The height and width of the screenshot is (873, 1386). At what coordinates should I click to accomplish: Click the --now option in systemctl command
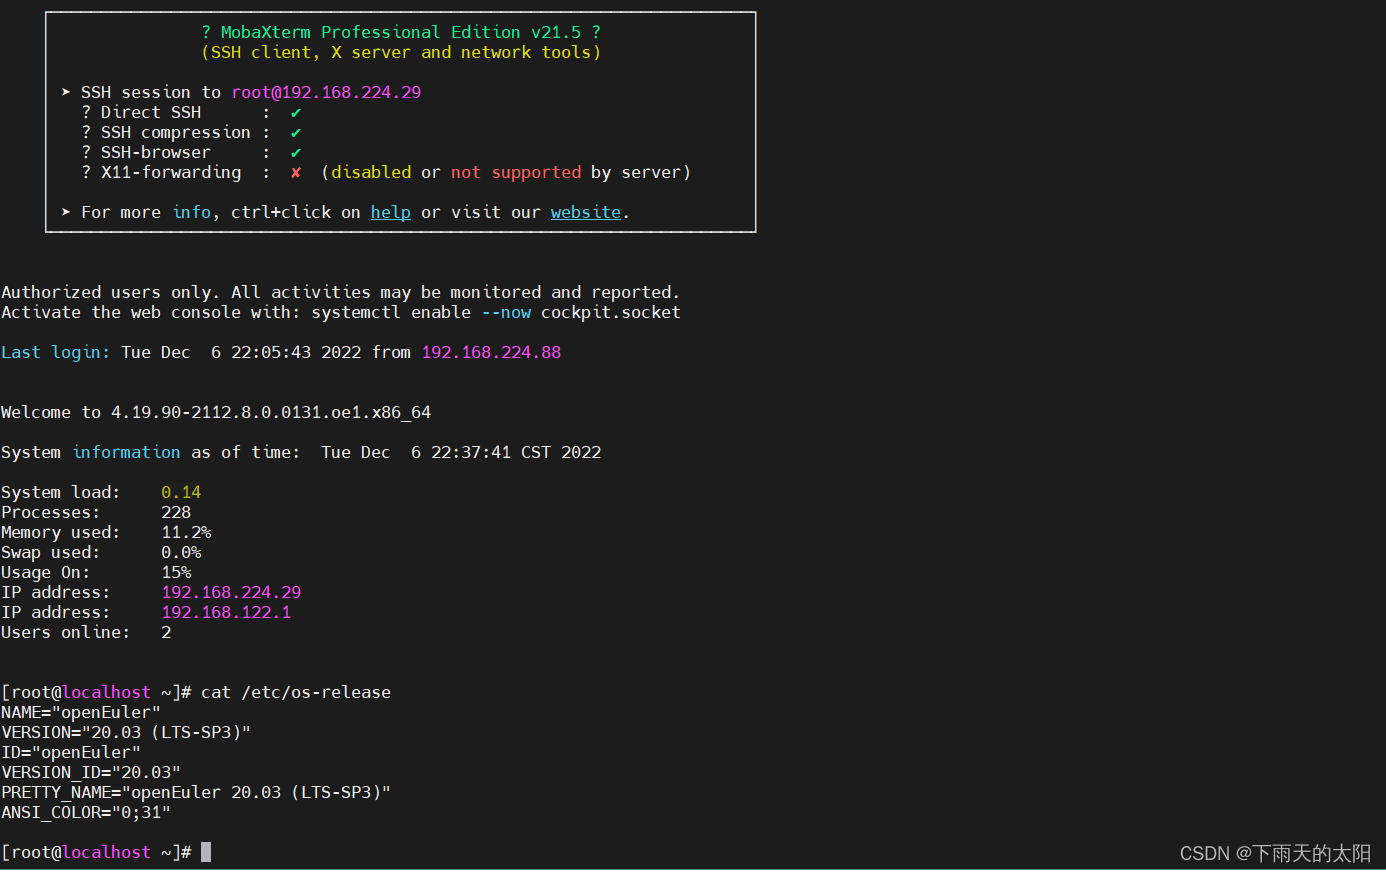click(x=506, y=312)
